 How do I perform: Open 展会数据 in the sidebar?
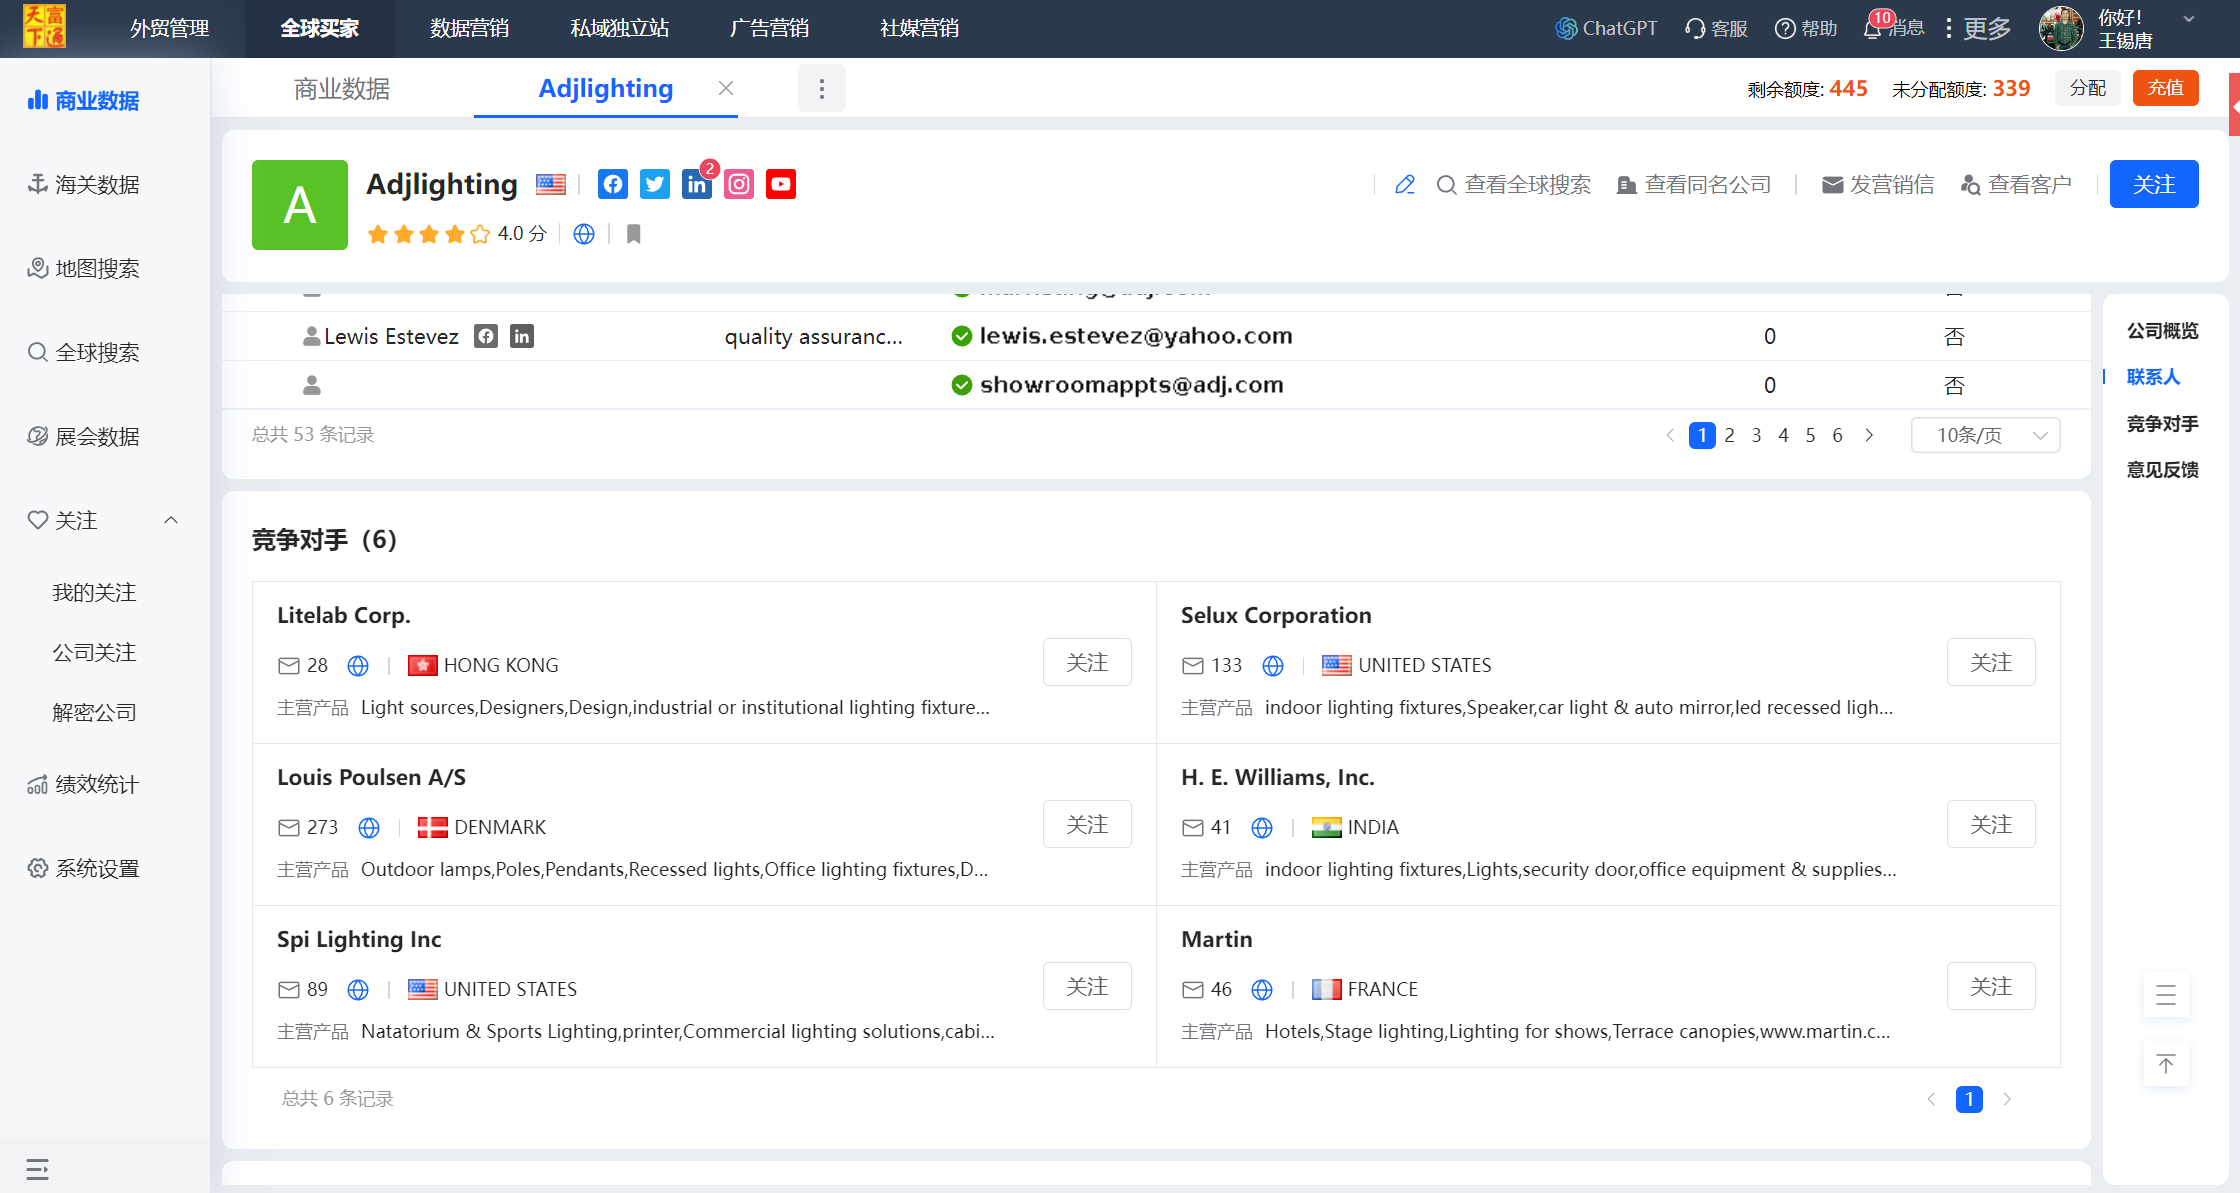[85, 436]
